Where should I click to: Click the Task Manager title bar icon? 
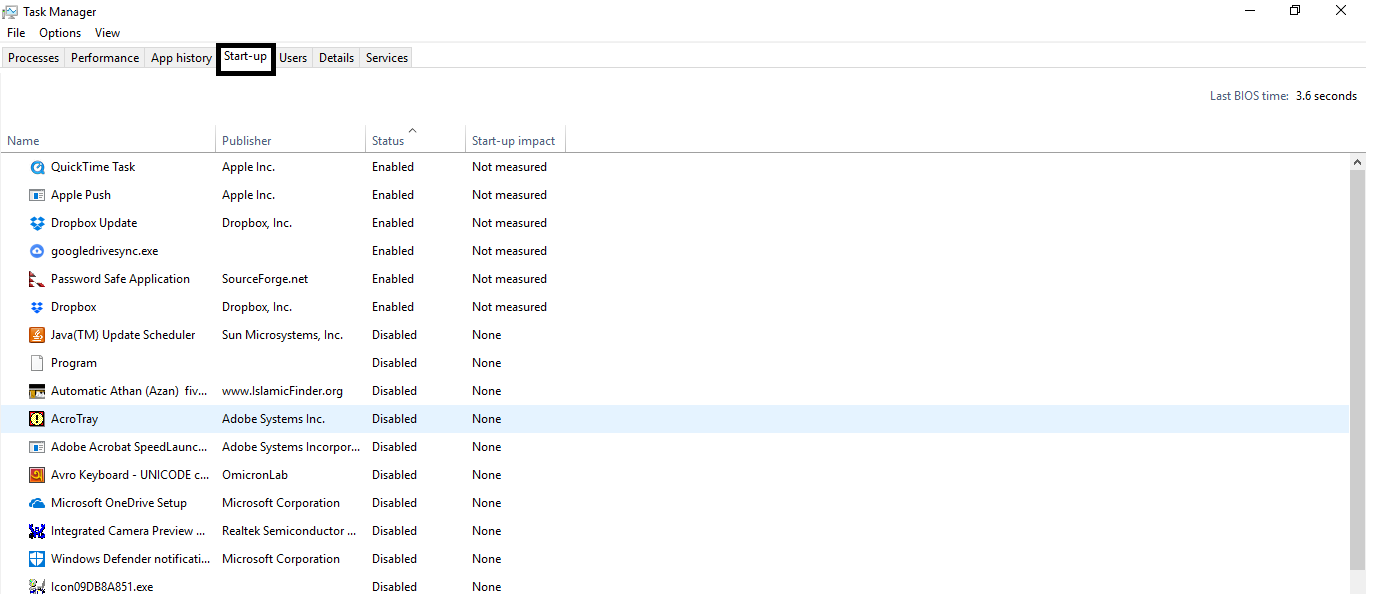click(10, 11)
